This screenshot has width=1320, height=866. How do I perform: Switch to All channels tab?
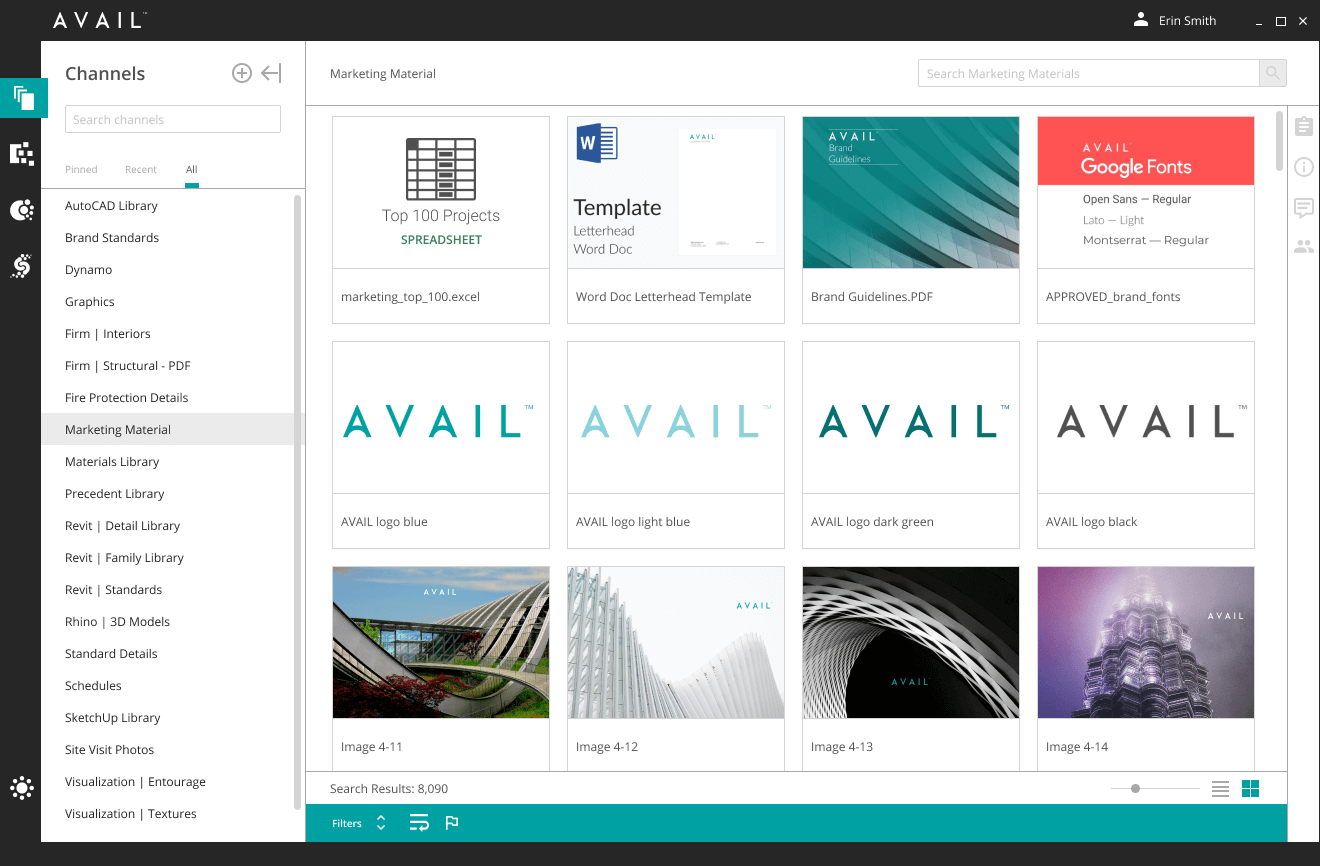(191, 170)
